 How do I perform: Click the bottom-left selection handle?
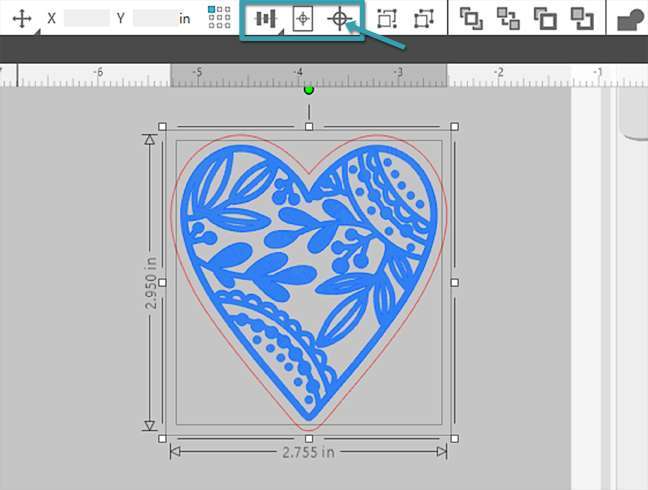pos(162,438)
